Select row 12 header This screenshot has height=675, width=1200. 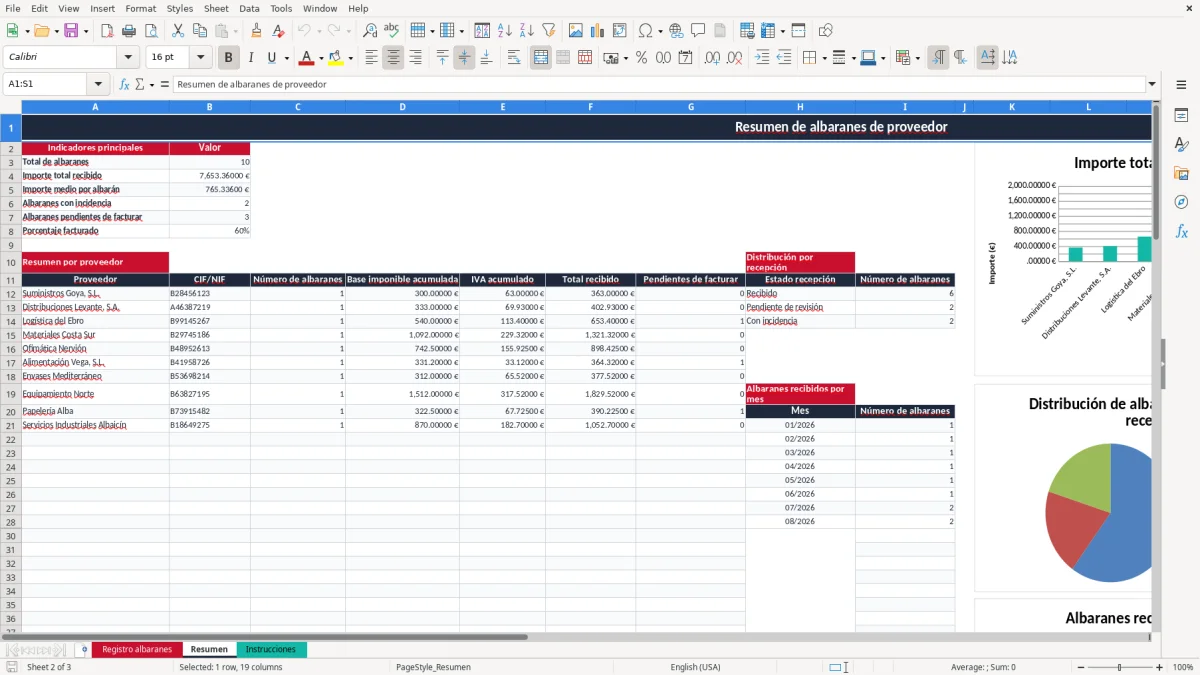[x=10, y=294]
